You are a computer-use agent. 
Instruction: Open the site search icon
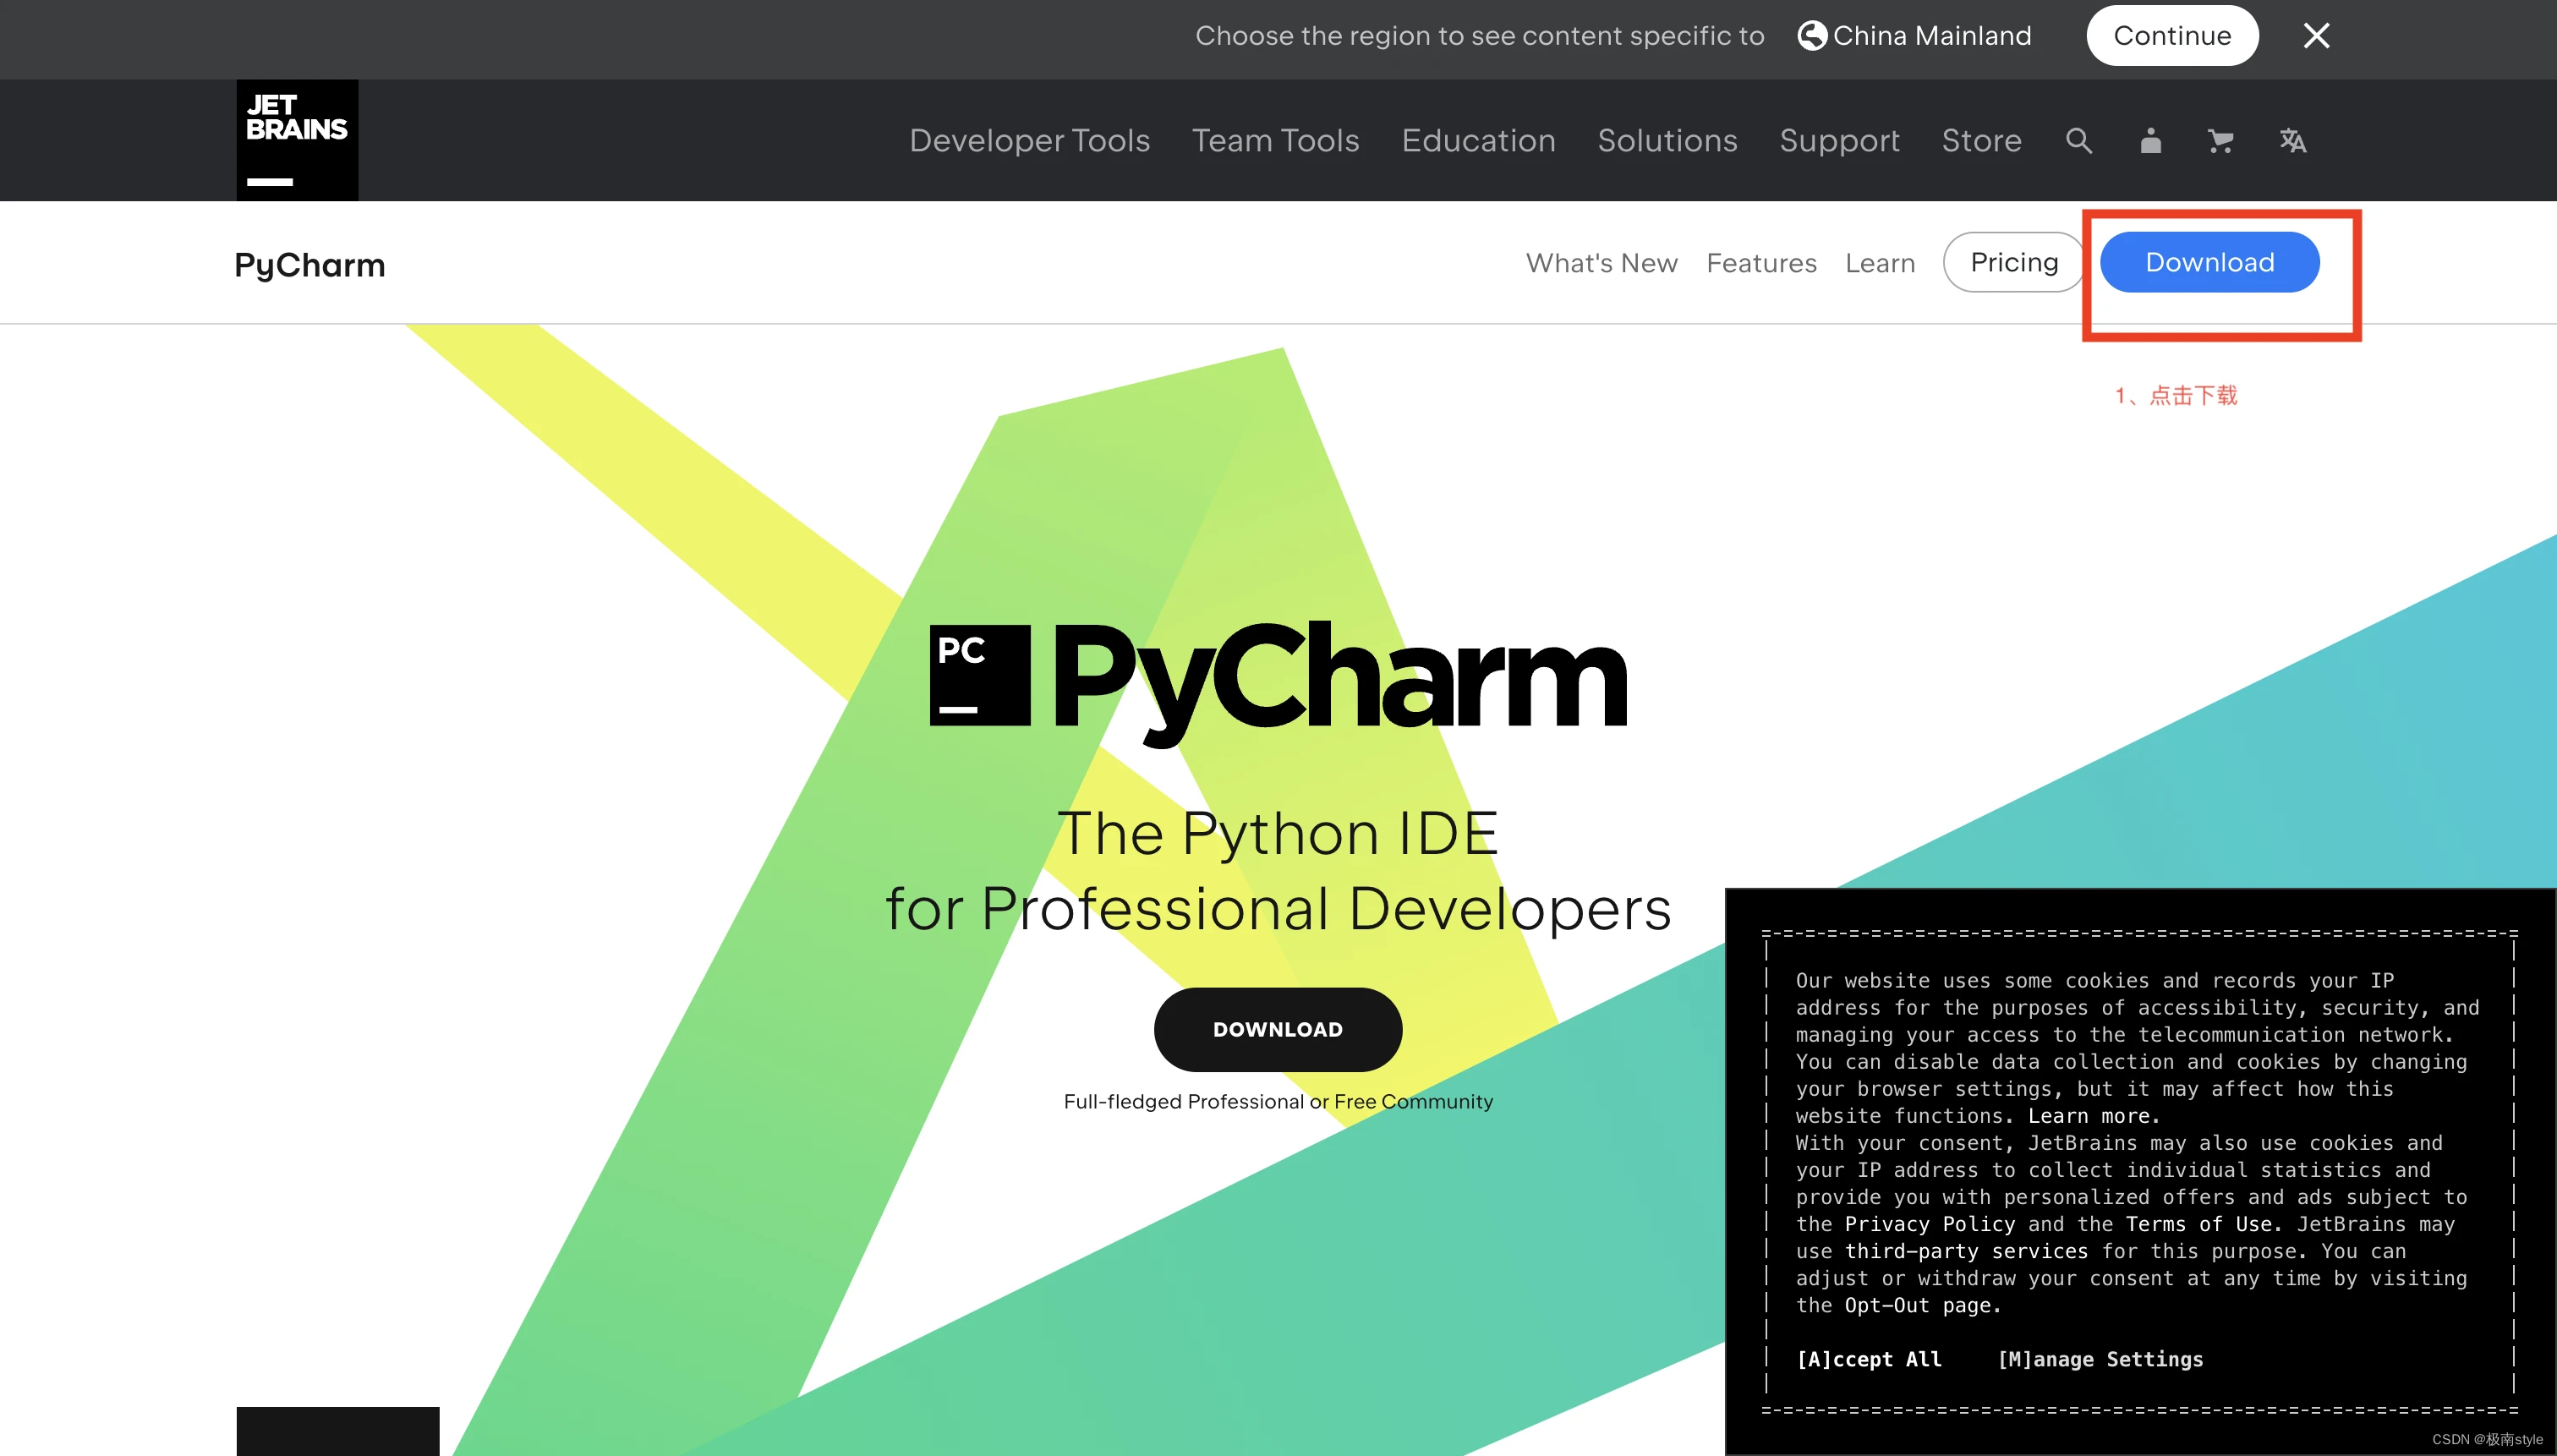pos(2079,141)
